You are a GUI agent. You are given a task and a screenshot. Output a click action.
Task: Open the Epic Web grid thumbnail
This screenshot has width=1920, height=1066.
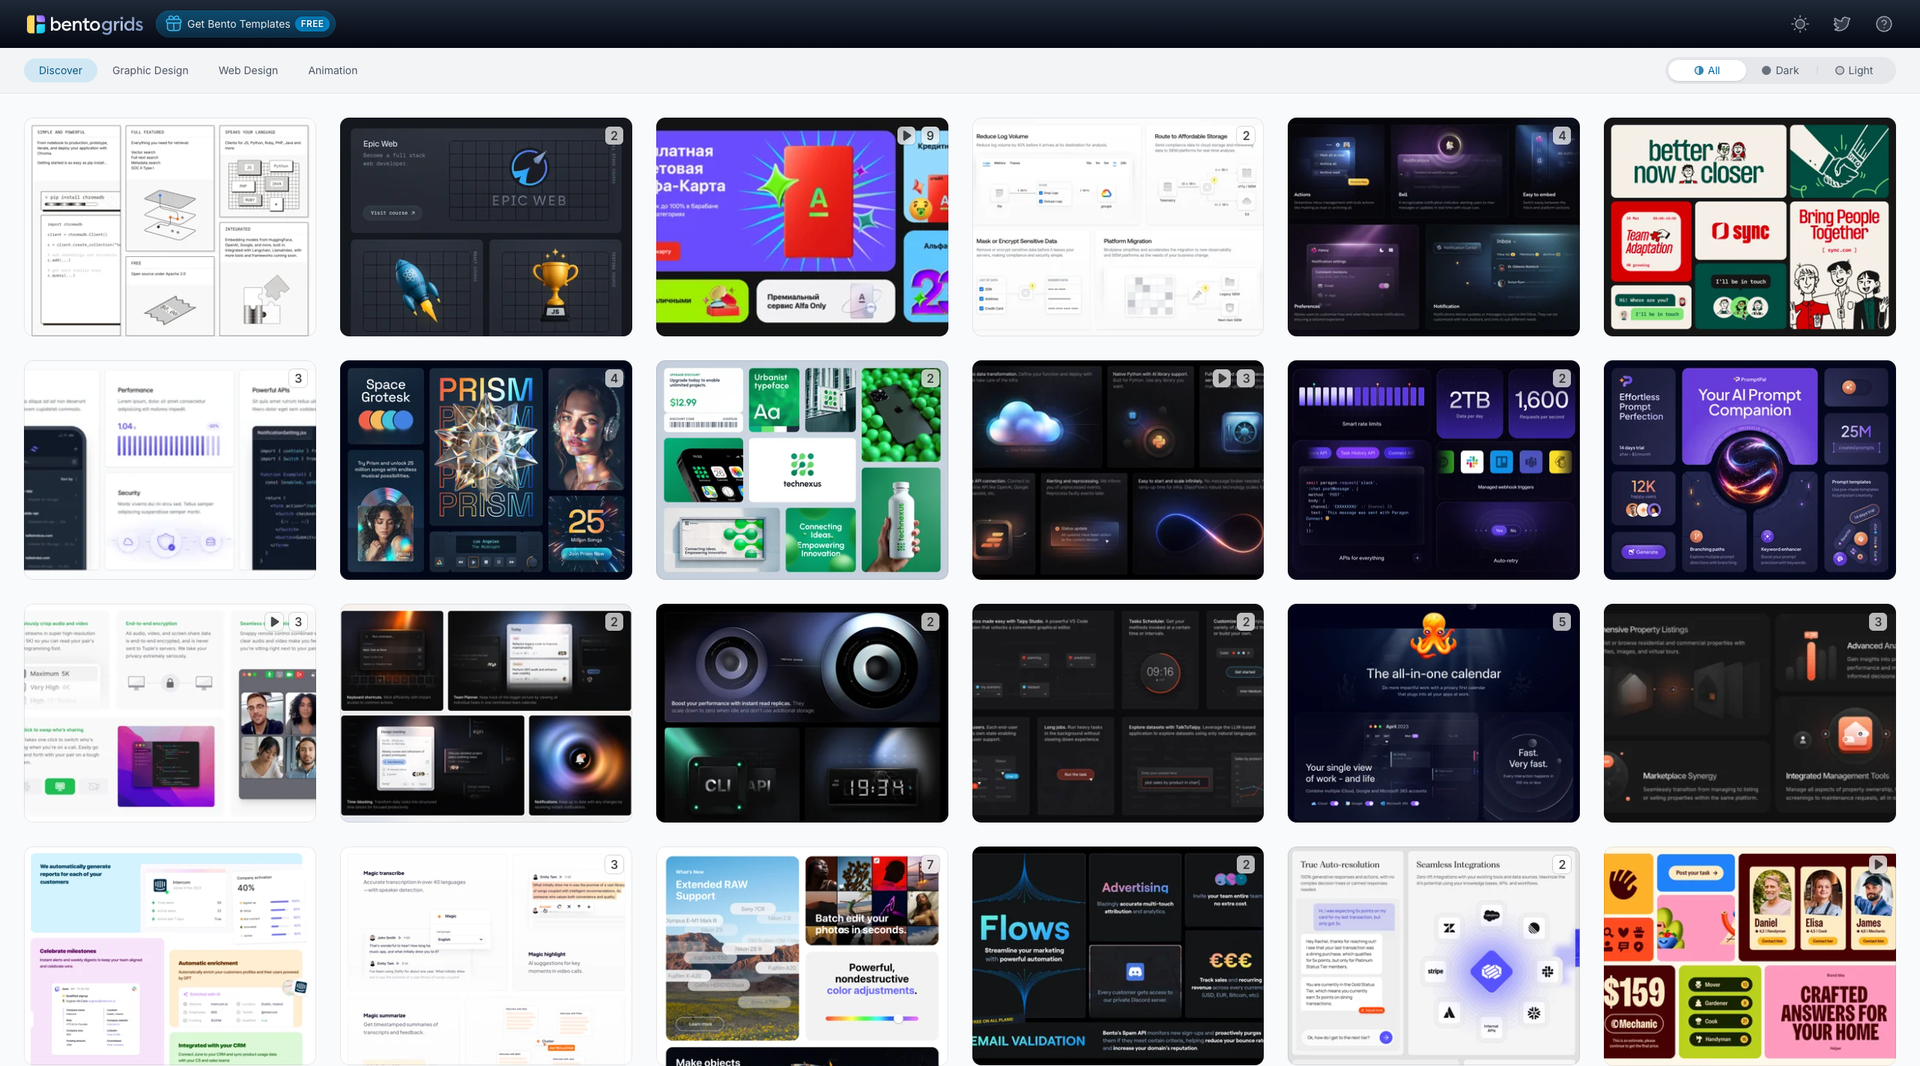click(485, 227)
